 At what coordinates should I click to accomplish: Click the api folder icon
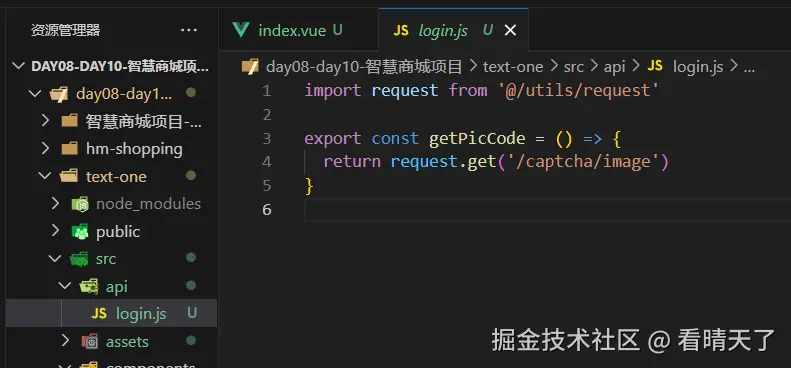point(89,287)
